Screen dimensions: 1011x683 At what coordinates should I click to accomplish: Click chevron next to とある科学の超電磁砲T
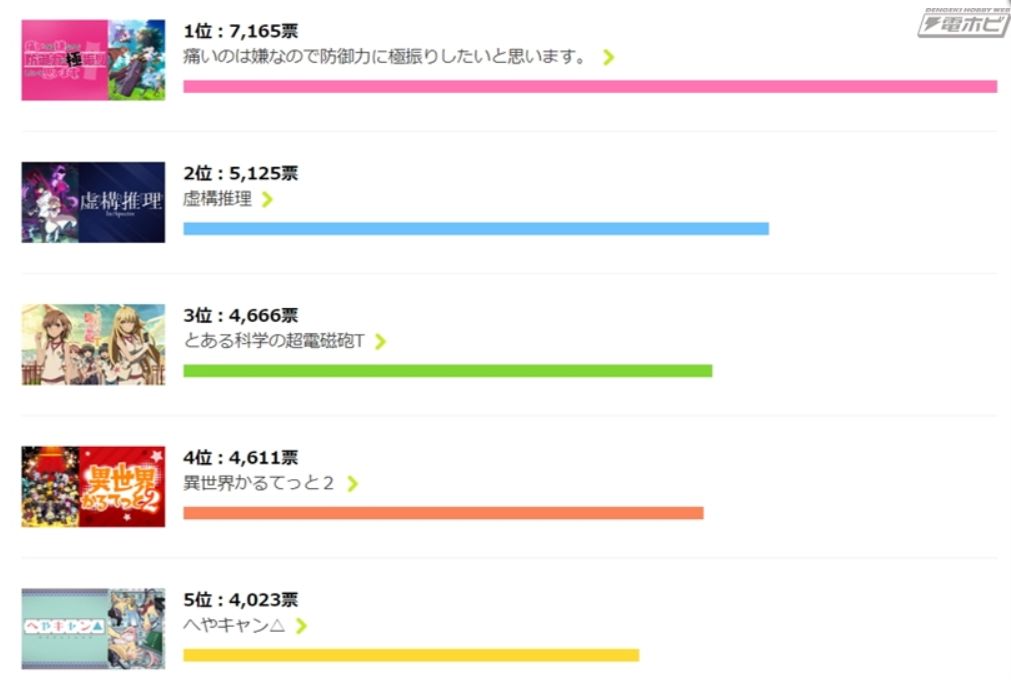[x=380, y=341]
